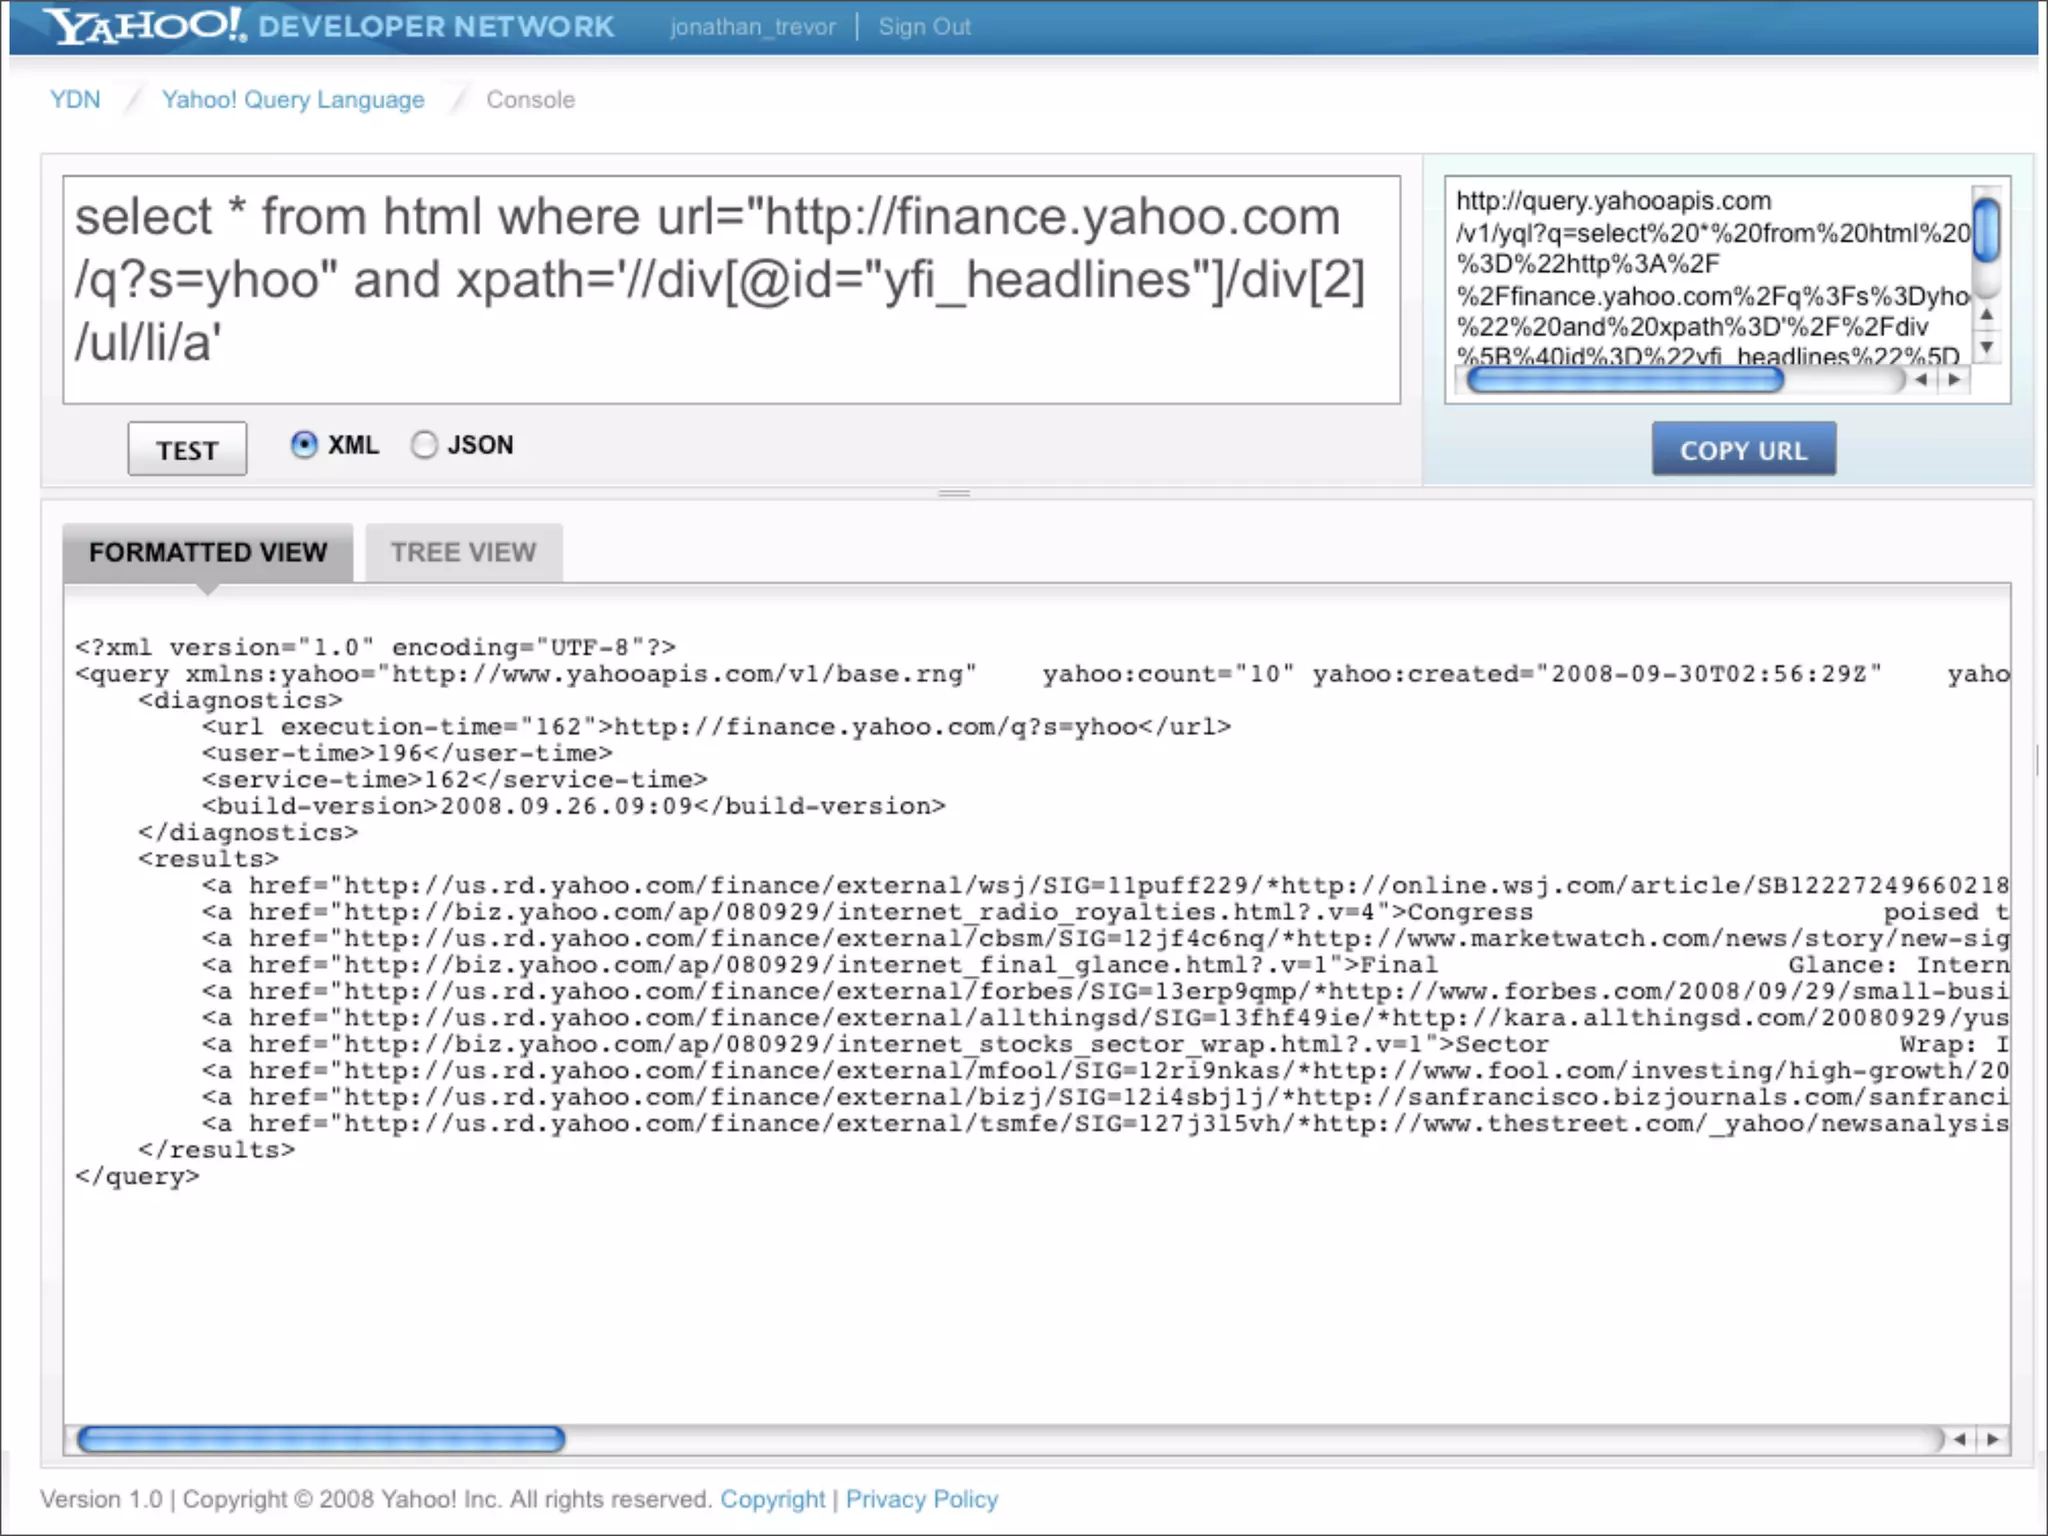The image size is (2048, 1536).
Task: Click URL box scroll down arrow
Action: click(x=1987, y=347)
